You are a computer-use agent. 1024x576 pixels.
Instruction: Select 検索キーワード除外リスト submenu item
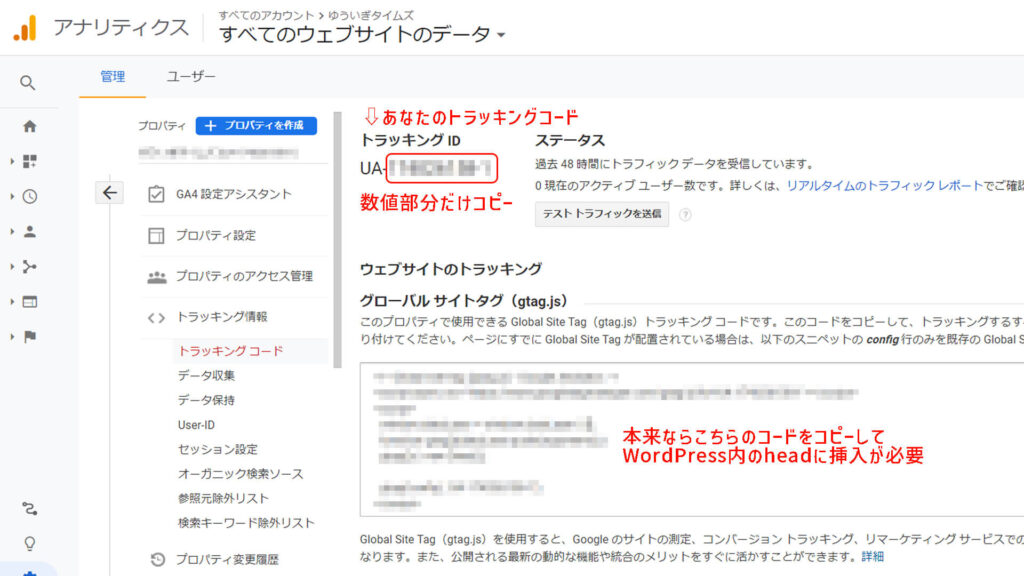point(246,523)
